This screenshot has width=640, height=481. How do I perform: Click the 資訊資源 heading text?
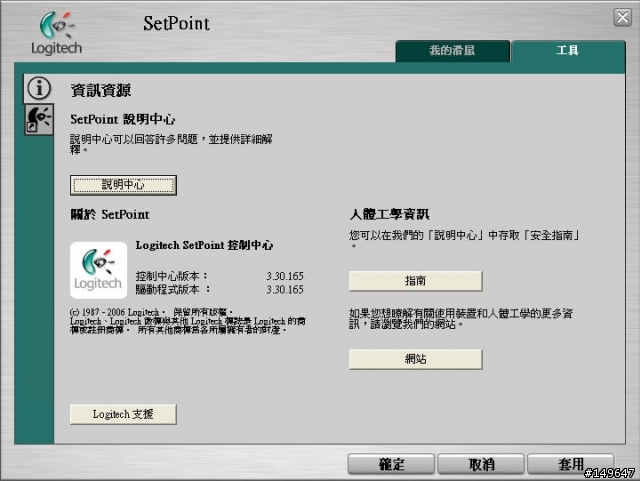101,90
